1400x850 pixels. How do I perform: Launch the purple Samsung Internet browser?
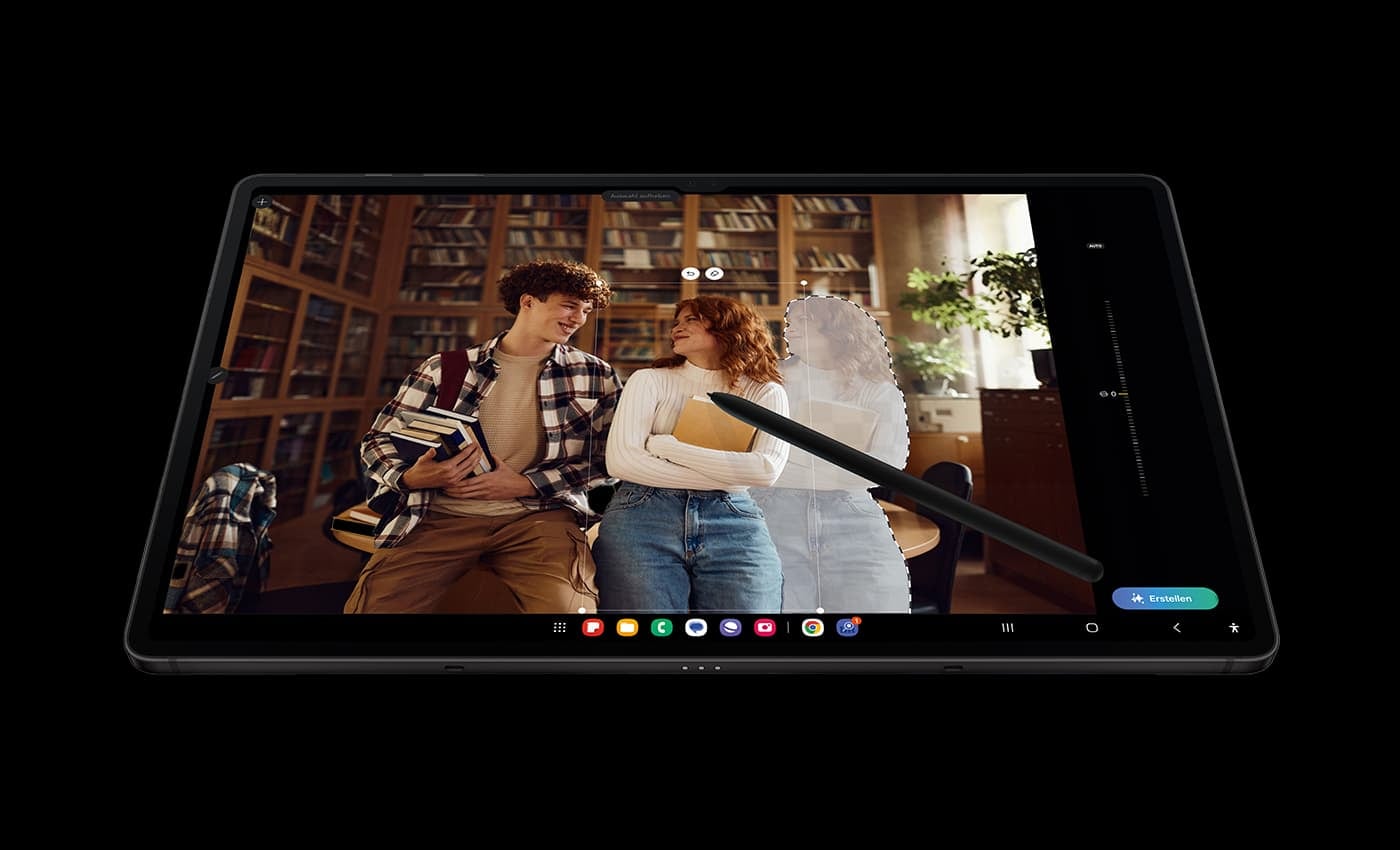pyautogui.click(x=731, y=628)
